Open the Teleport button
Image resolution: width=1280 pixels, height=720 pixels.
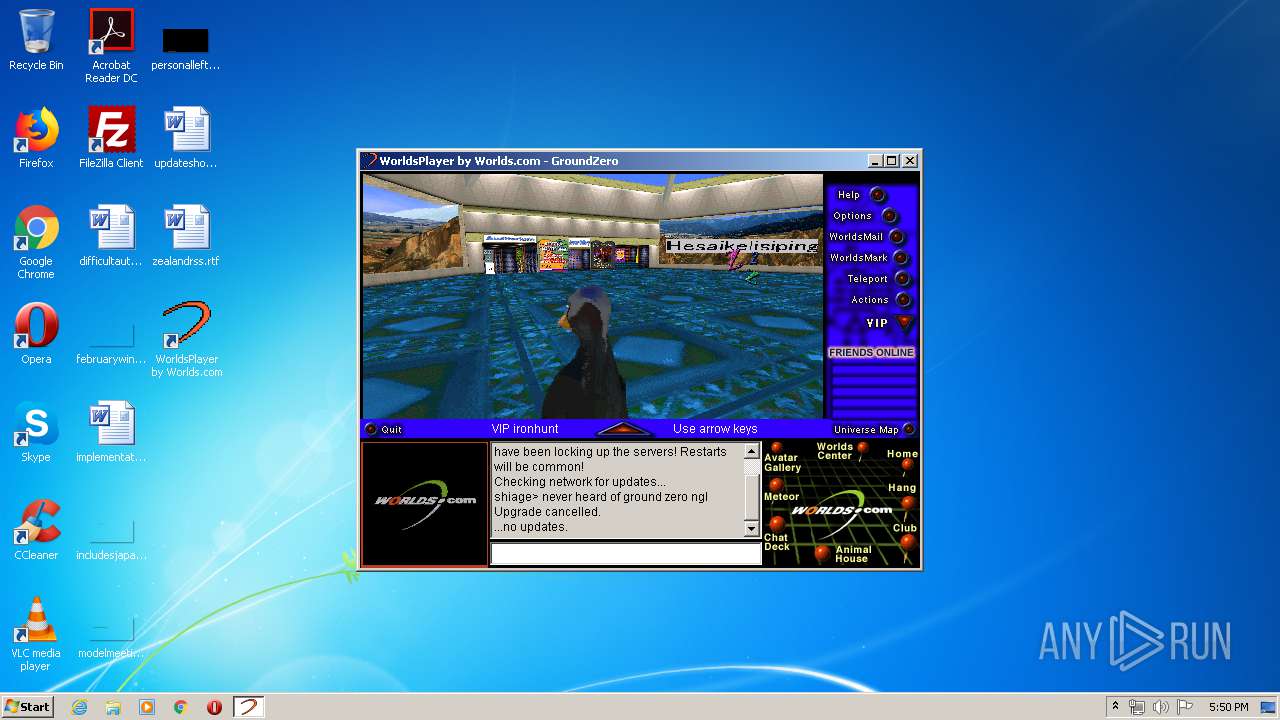point(878,279)
